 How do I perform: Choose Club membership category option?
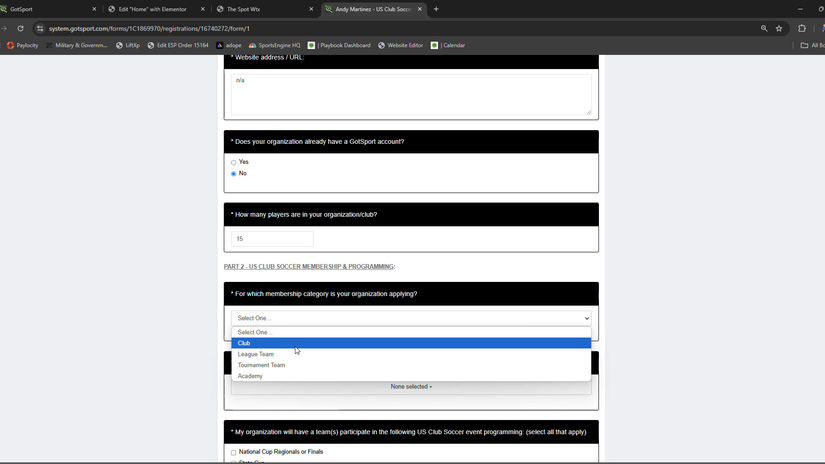pyautogui.click(x=411, y=343)
